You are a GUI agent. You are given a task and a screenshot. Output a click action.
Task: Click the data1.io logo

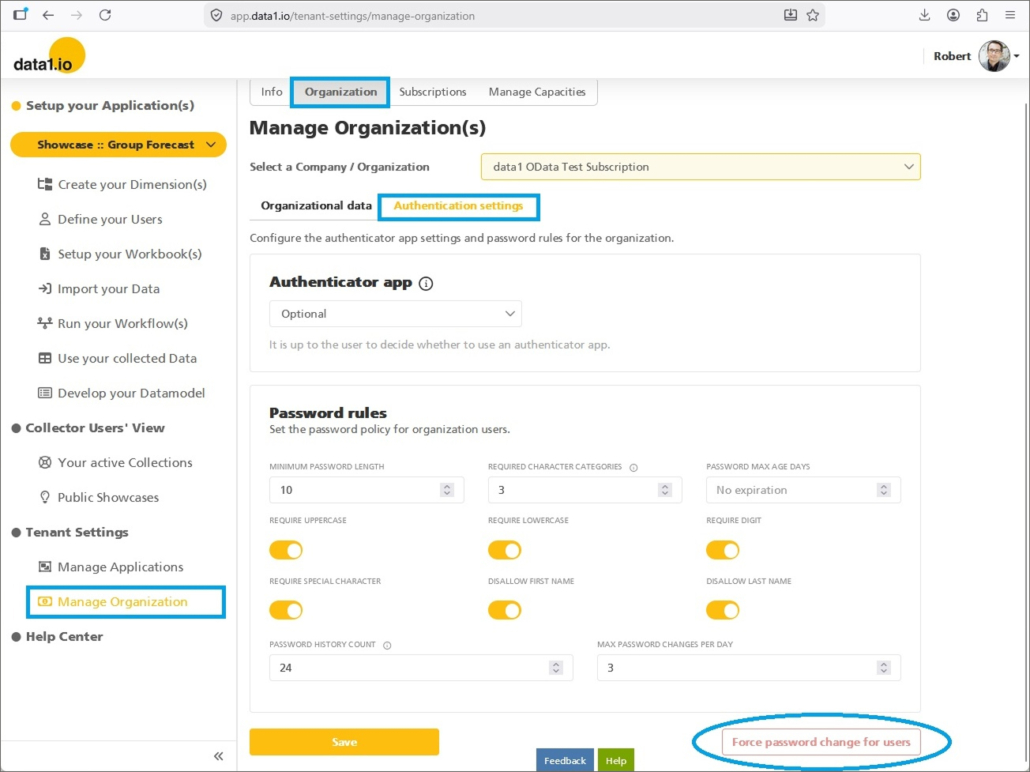49,57
